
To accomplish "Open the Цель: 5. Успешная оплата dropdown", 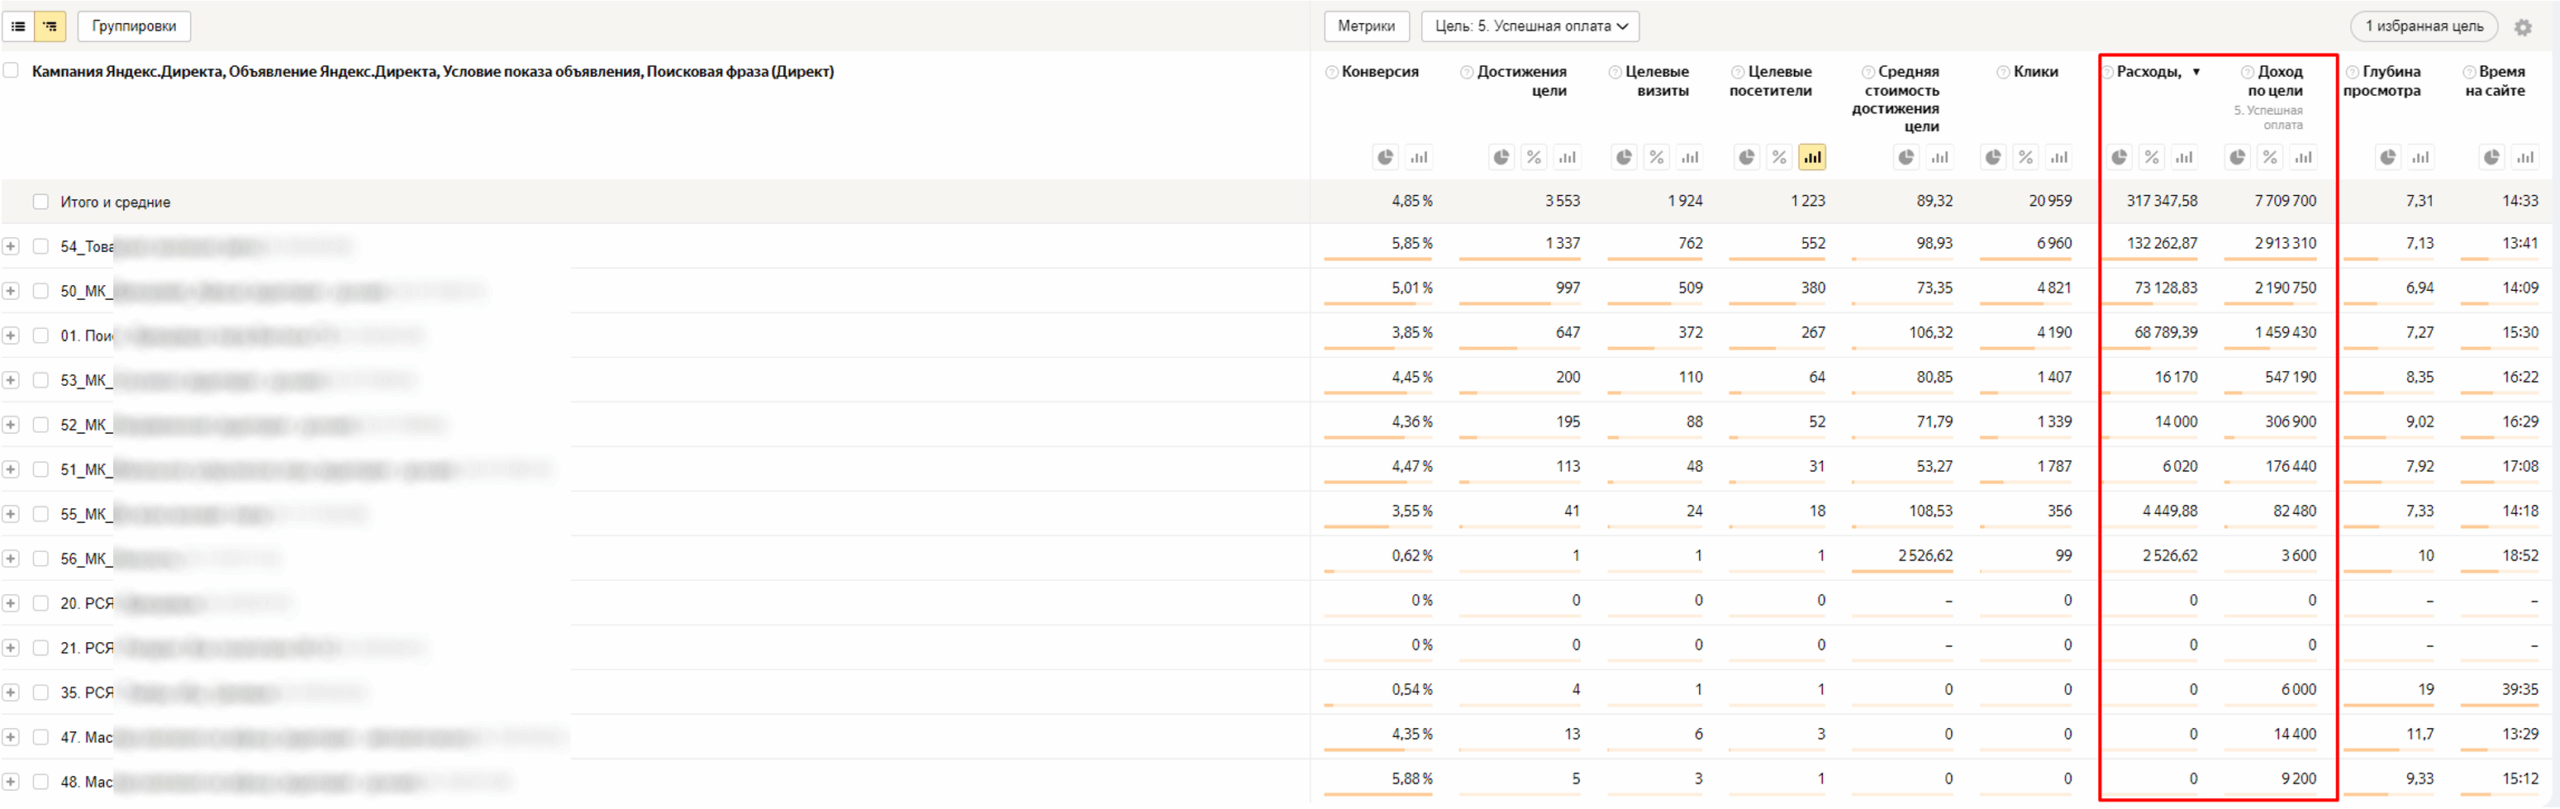I will coord(1530,26).
